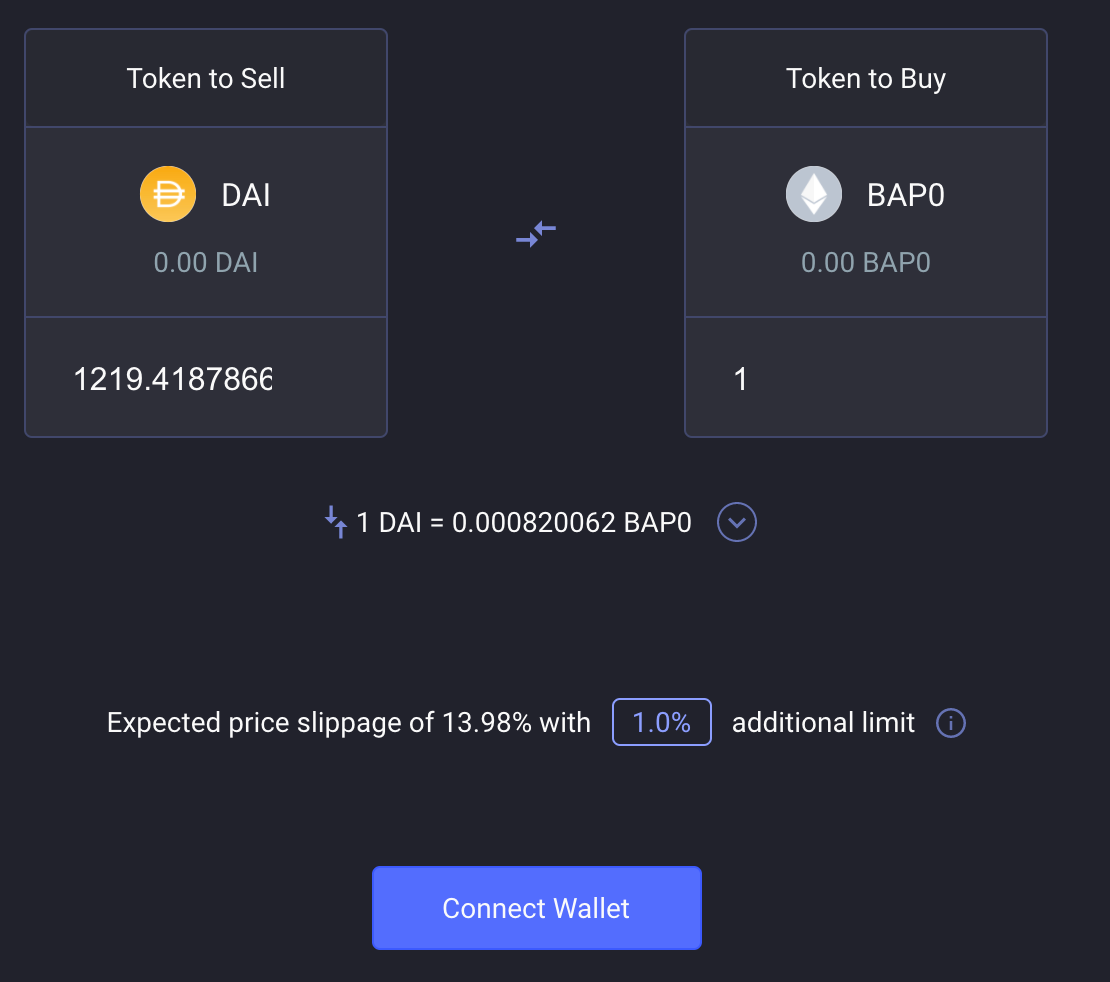Click the 0.00 DAI balance text
The width and height of the screenshot is (1110, 982).
click(x=206, y=263)
